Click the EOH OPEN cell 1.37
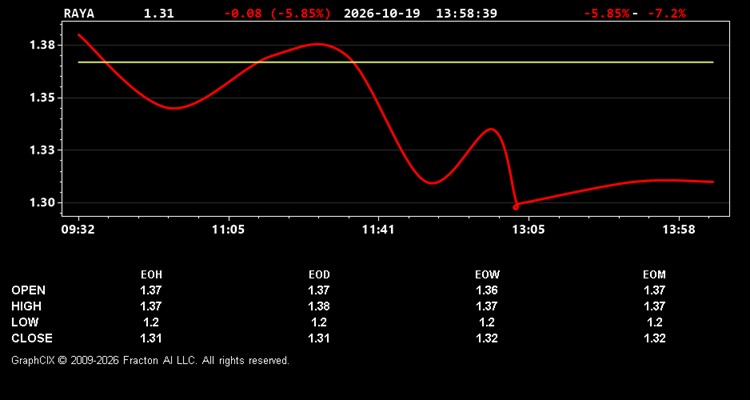750x400 pixels. (x=151, y=290)
